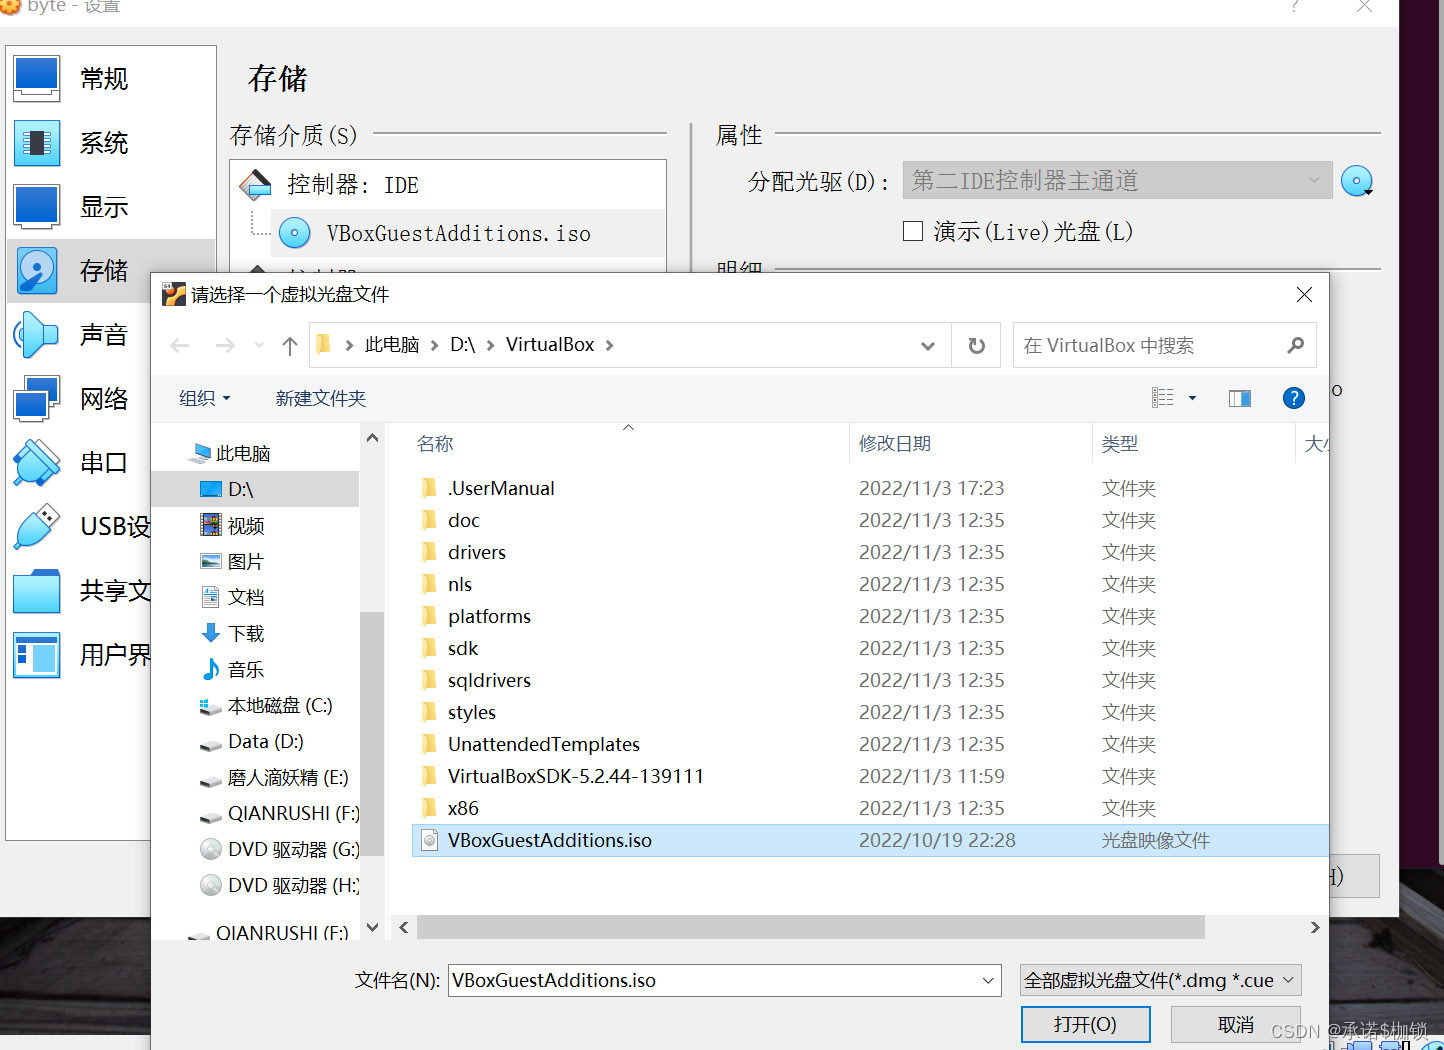Viewport: 1444px width, 1050px height.
Task: Select VirtualBoxSDK-5.2.44-139111 folder
Action: [x=575, y=776]
